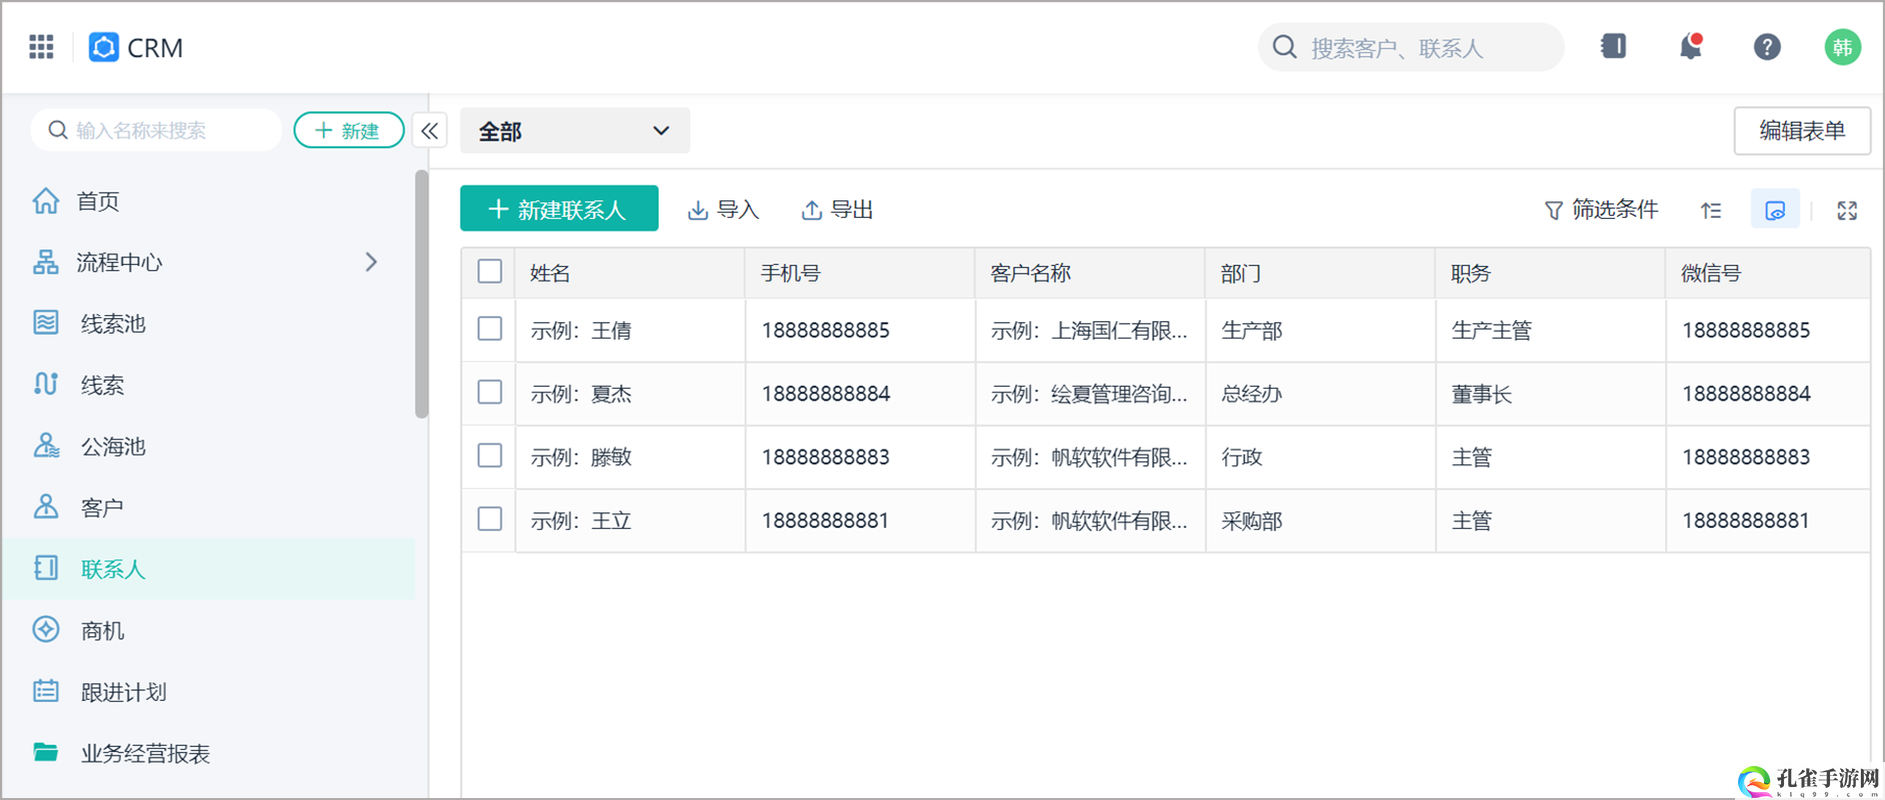Screen dimensions: 1885x800
Task: Click the 编辑表单 button
Action: 1802,131
